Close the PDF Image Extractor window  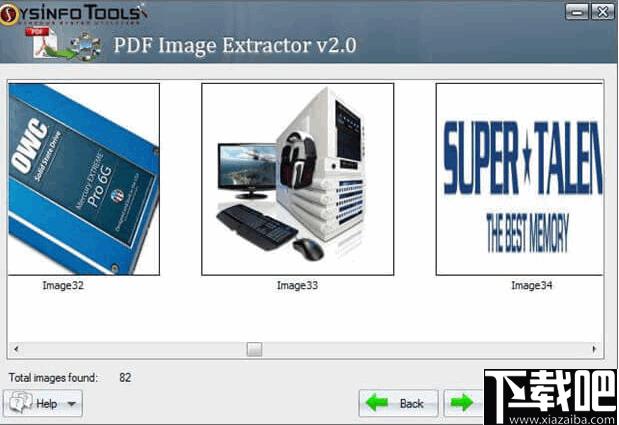[602, 12]
